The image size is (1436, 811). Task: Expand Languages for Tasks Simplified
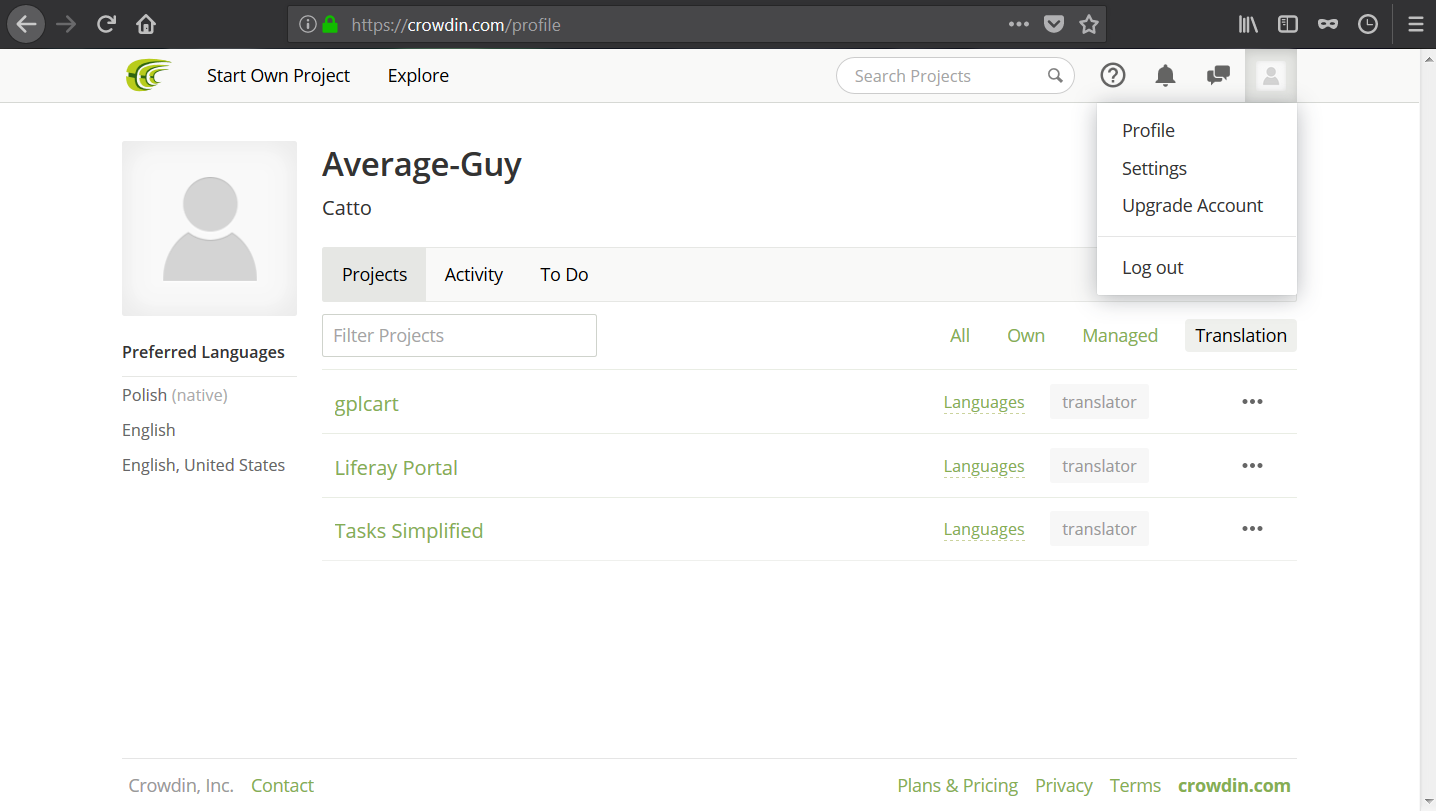(984, 530)
